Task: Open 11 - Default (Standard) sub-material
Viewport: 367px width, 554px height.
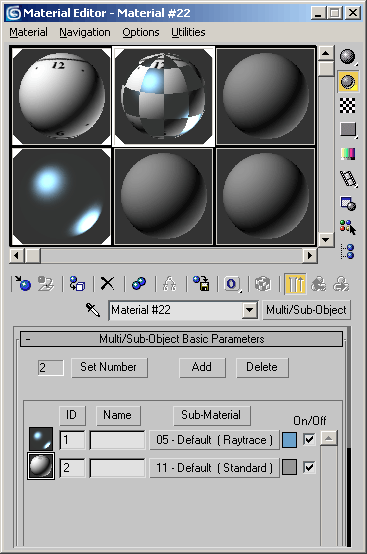Action: [x=214, y=468]
